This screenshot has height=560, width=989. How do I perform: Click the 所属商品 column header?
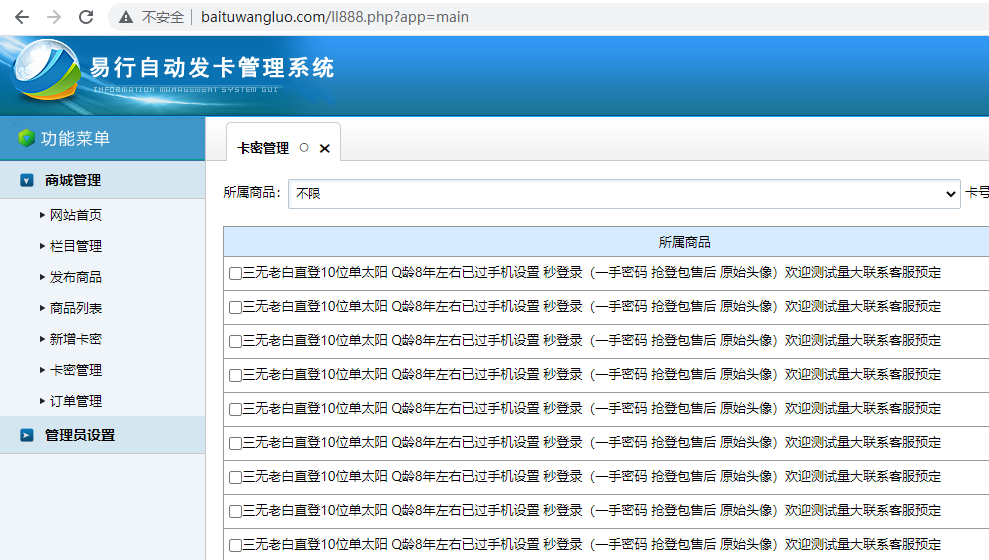[684, 242]
